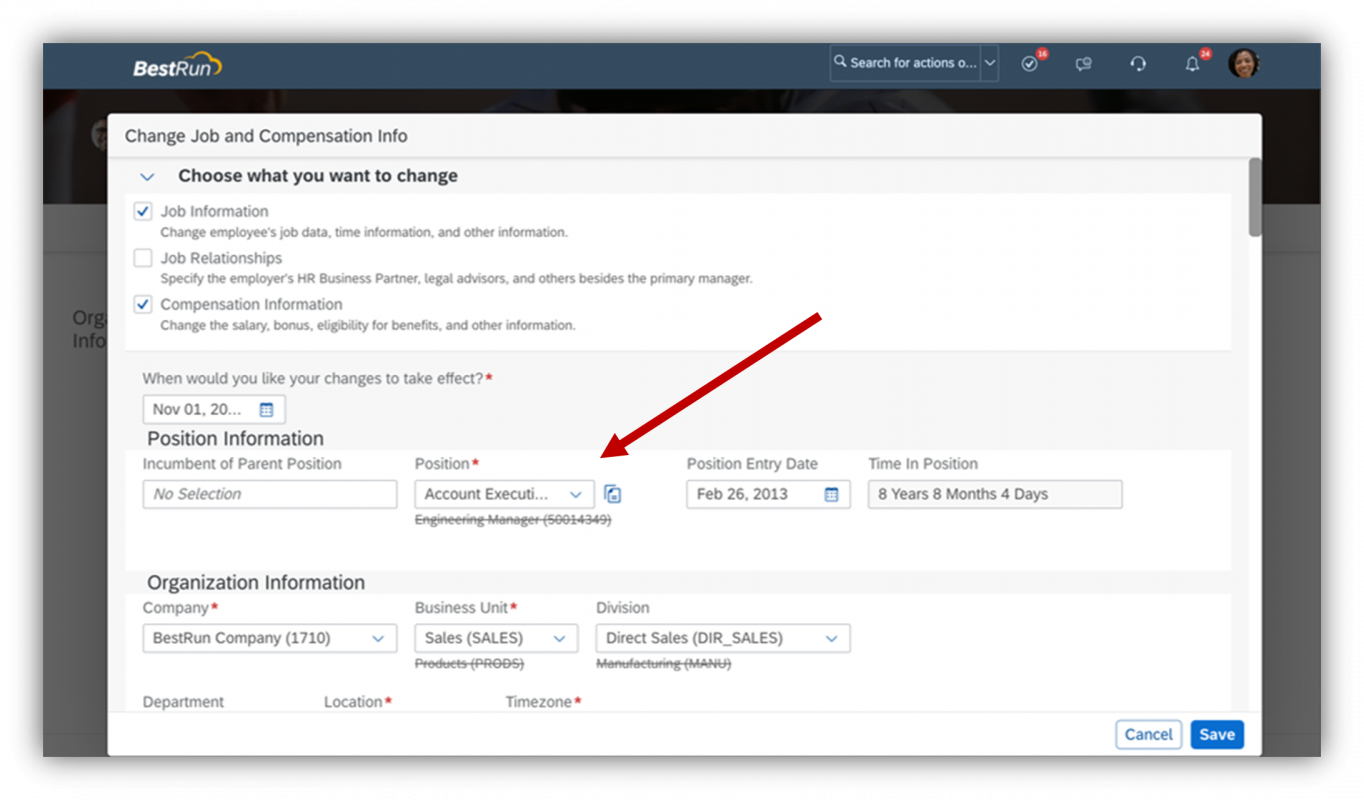Open notifications bell showing 24 alerts
Screen dimensions: 1364x800
1192,63
